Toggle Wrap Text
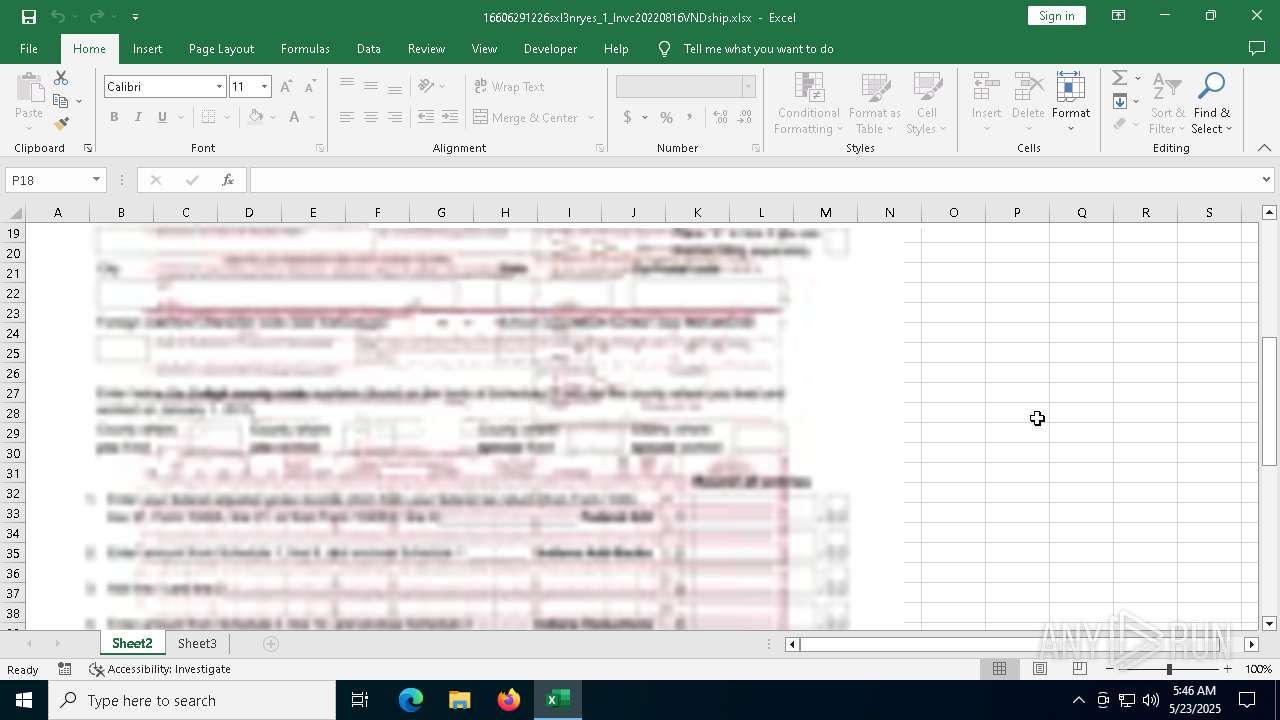Viewport: 1280px width, 720px height. pos(509,87)
